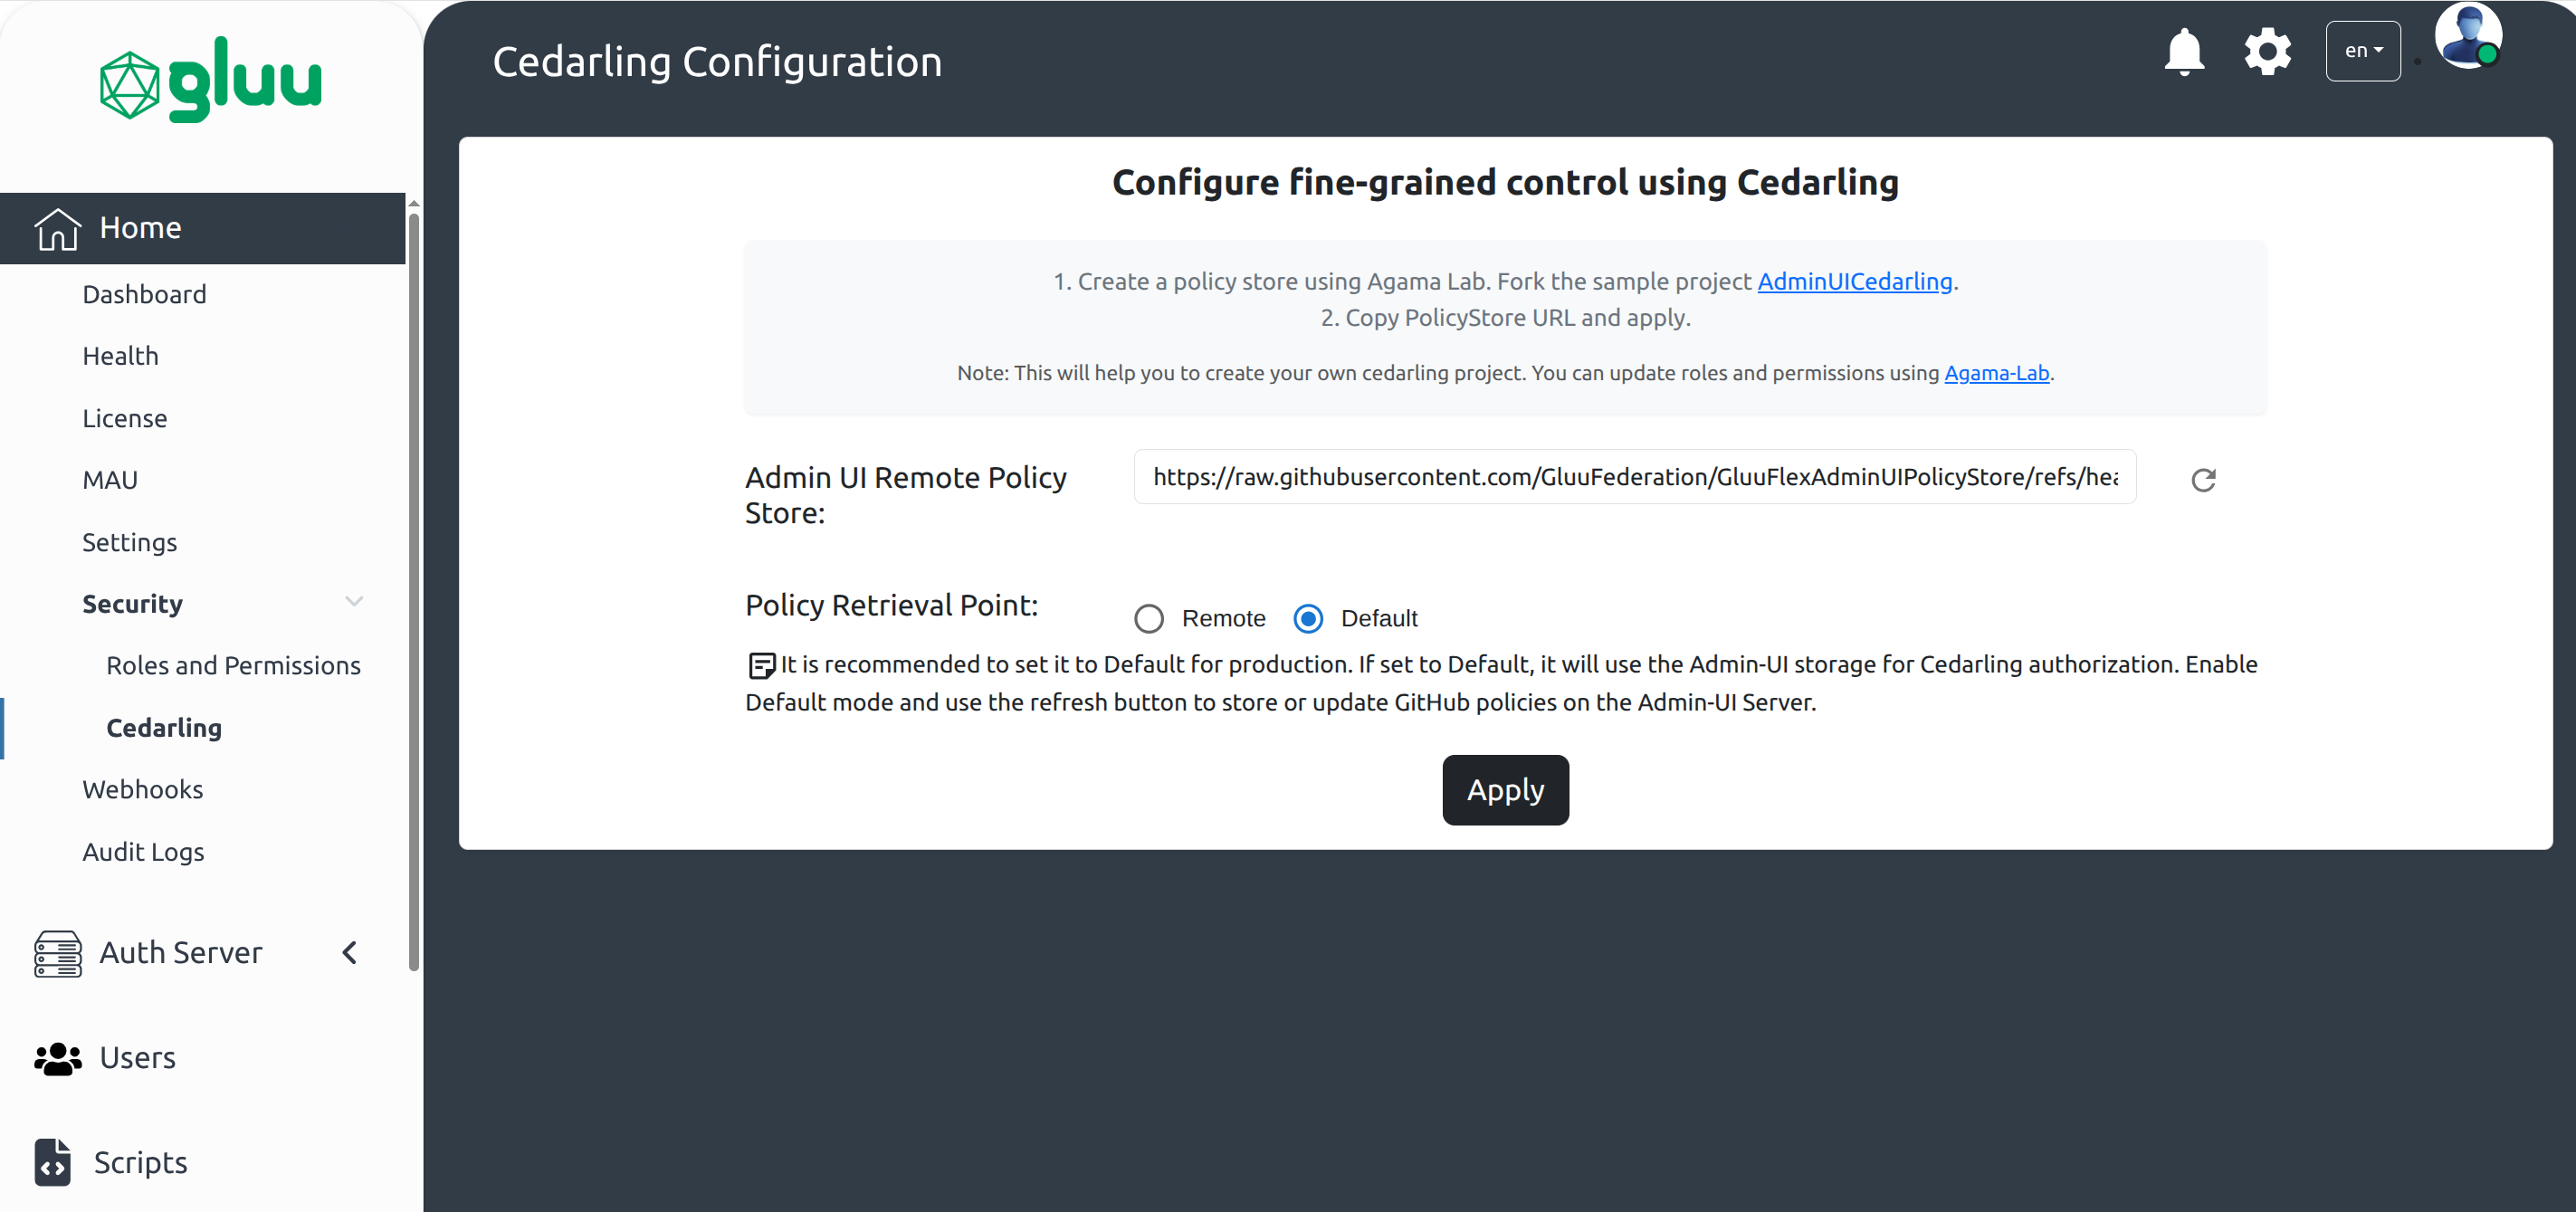2576x1212 pixels.
Task: Expand the Auth Server chevron
Action: 350,953
